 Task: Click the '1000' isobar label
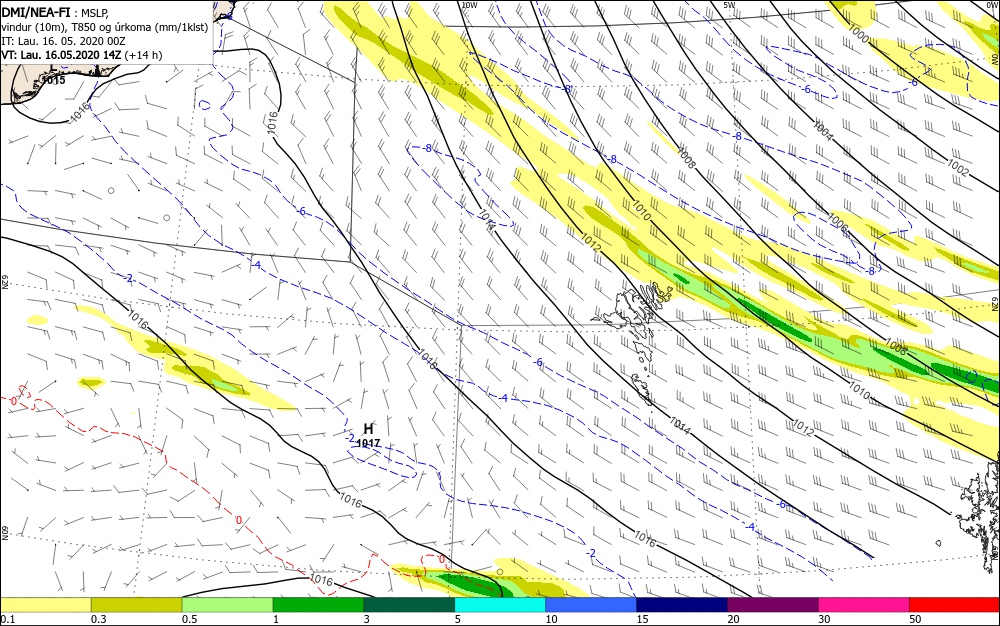[x=858, y=33]
